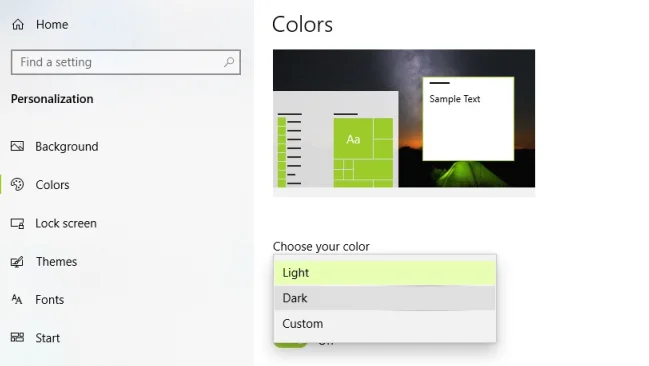649x366 pixels.
Task: Click the Start tiles icon
Action: pyautogui.click(x=17, y=337)
